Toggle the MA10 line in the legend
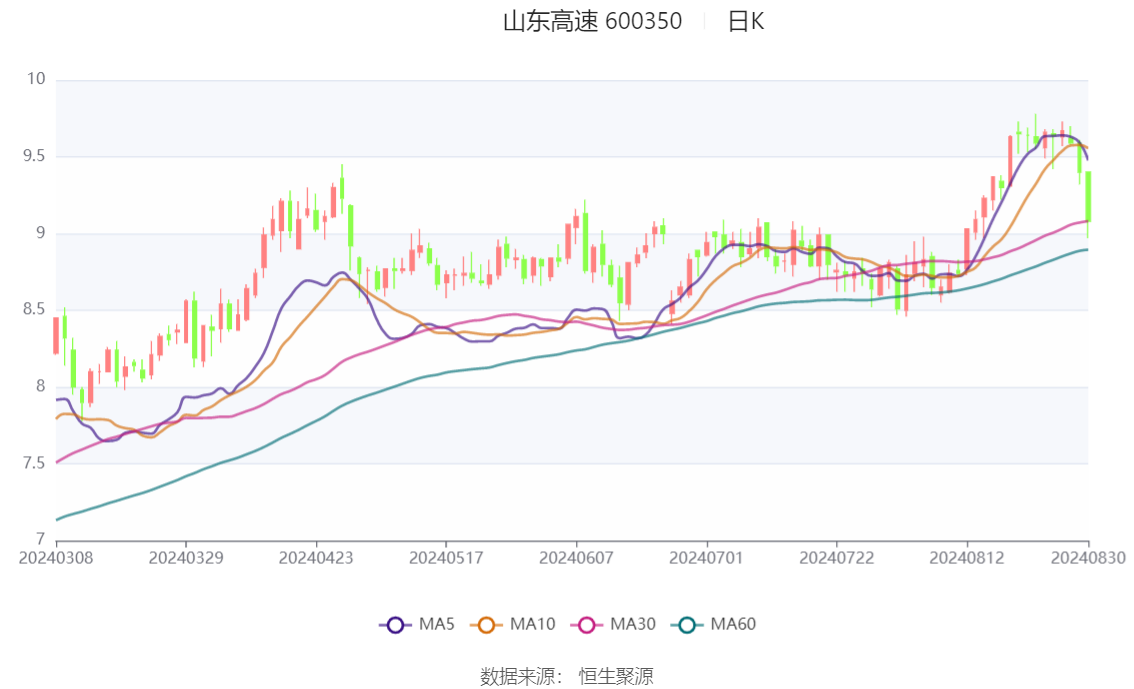Screen dimensions: 1134x689 tap(513, 625)
